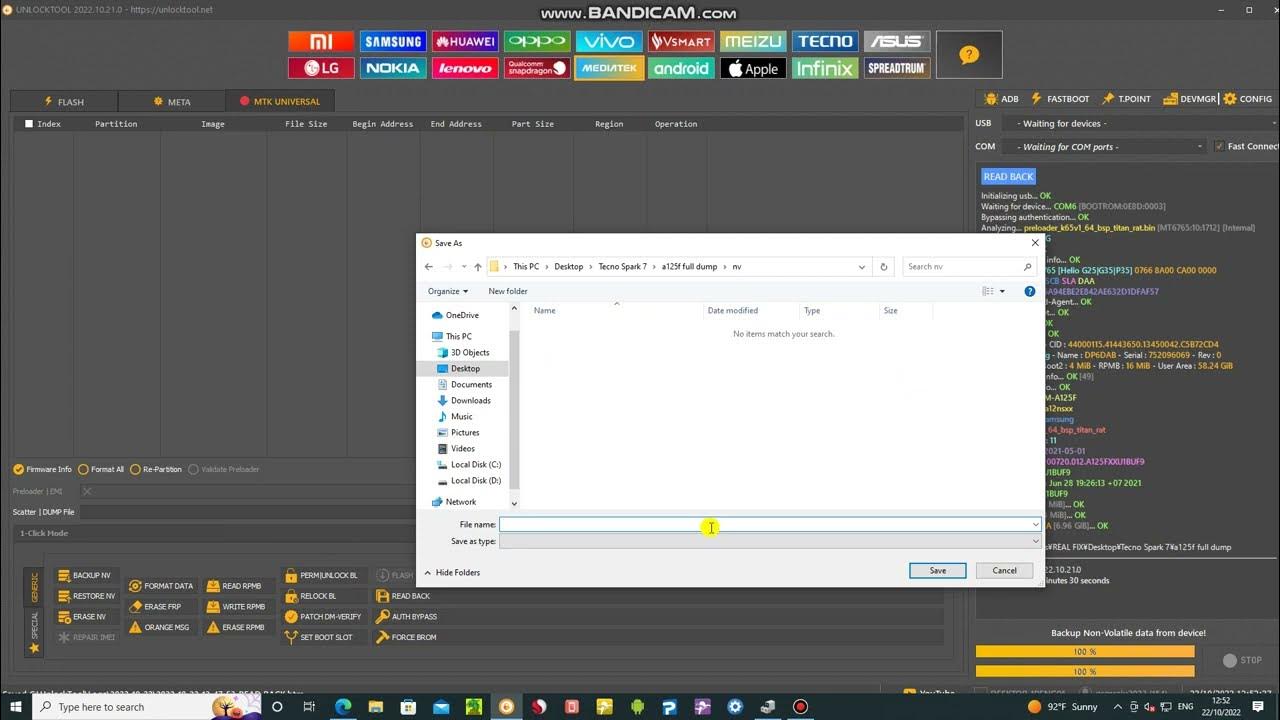
Task: Switch to the GENERIC vertical tab
Action: [x=34, y=587]
